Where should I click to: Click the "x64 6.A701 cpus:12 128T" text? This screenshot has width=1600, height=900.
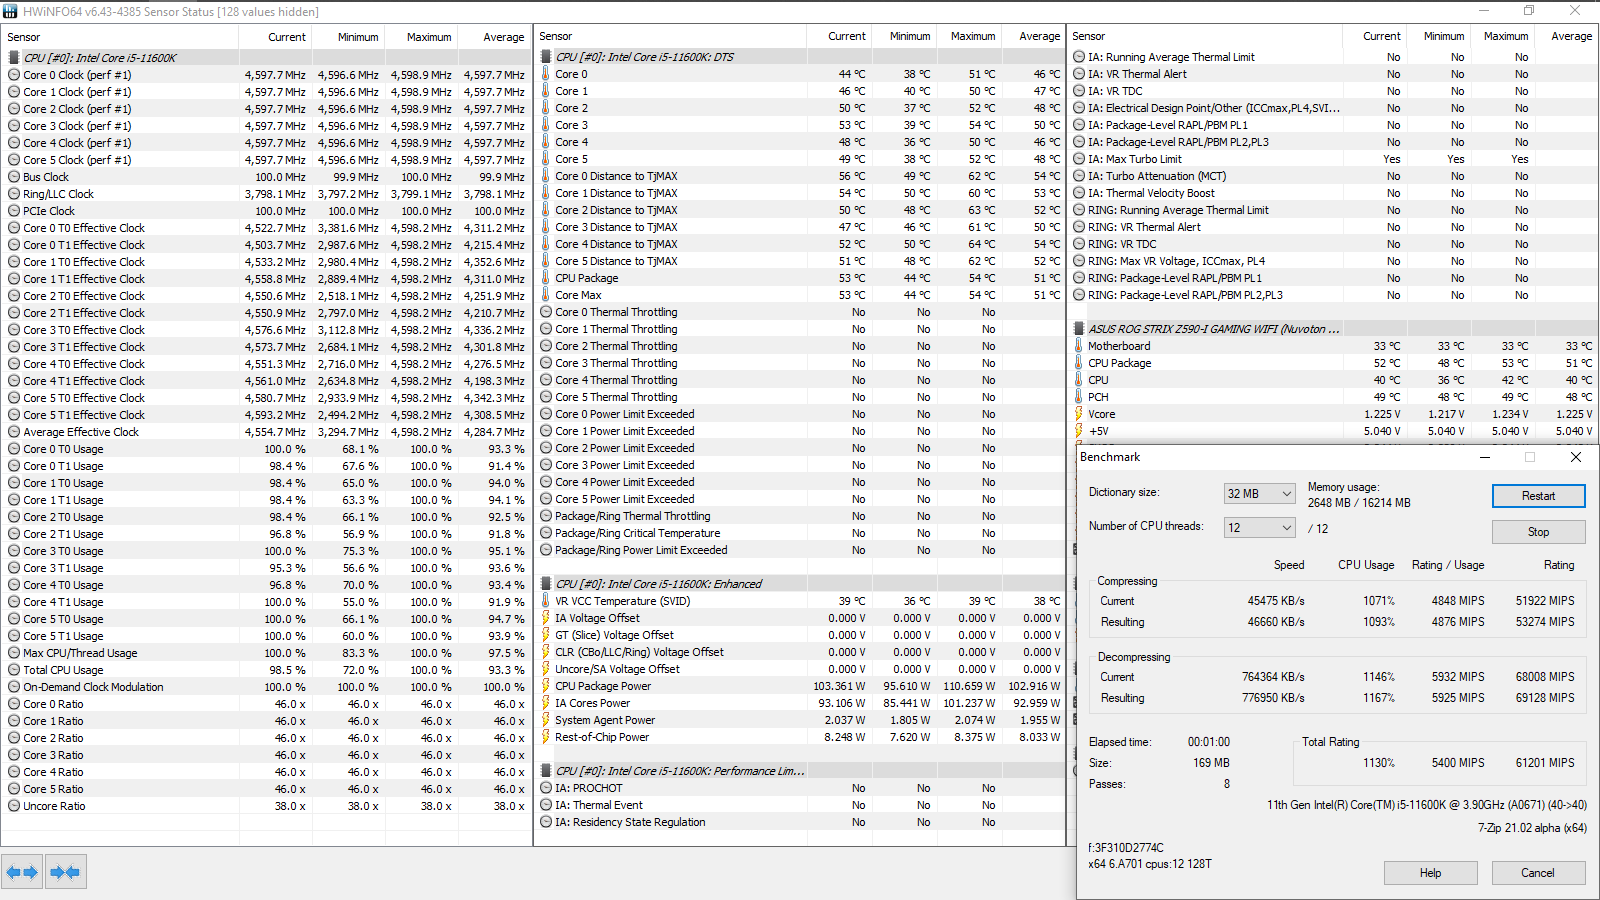(1150, 864)
